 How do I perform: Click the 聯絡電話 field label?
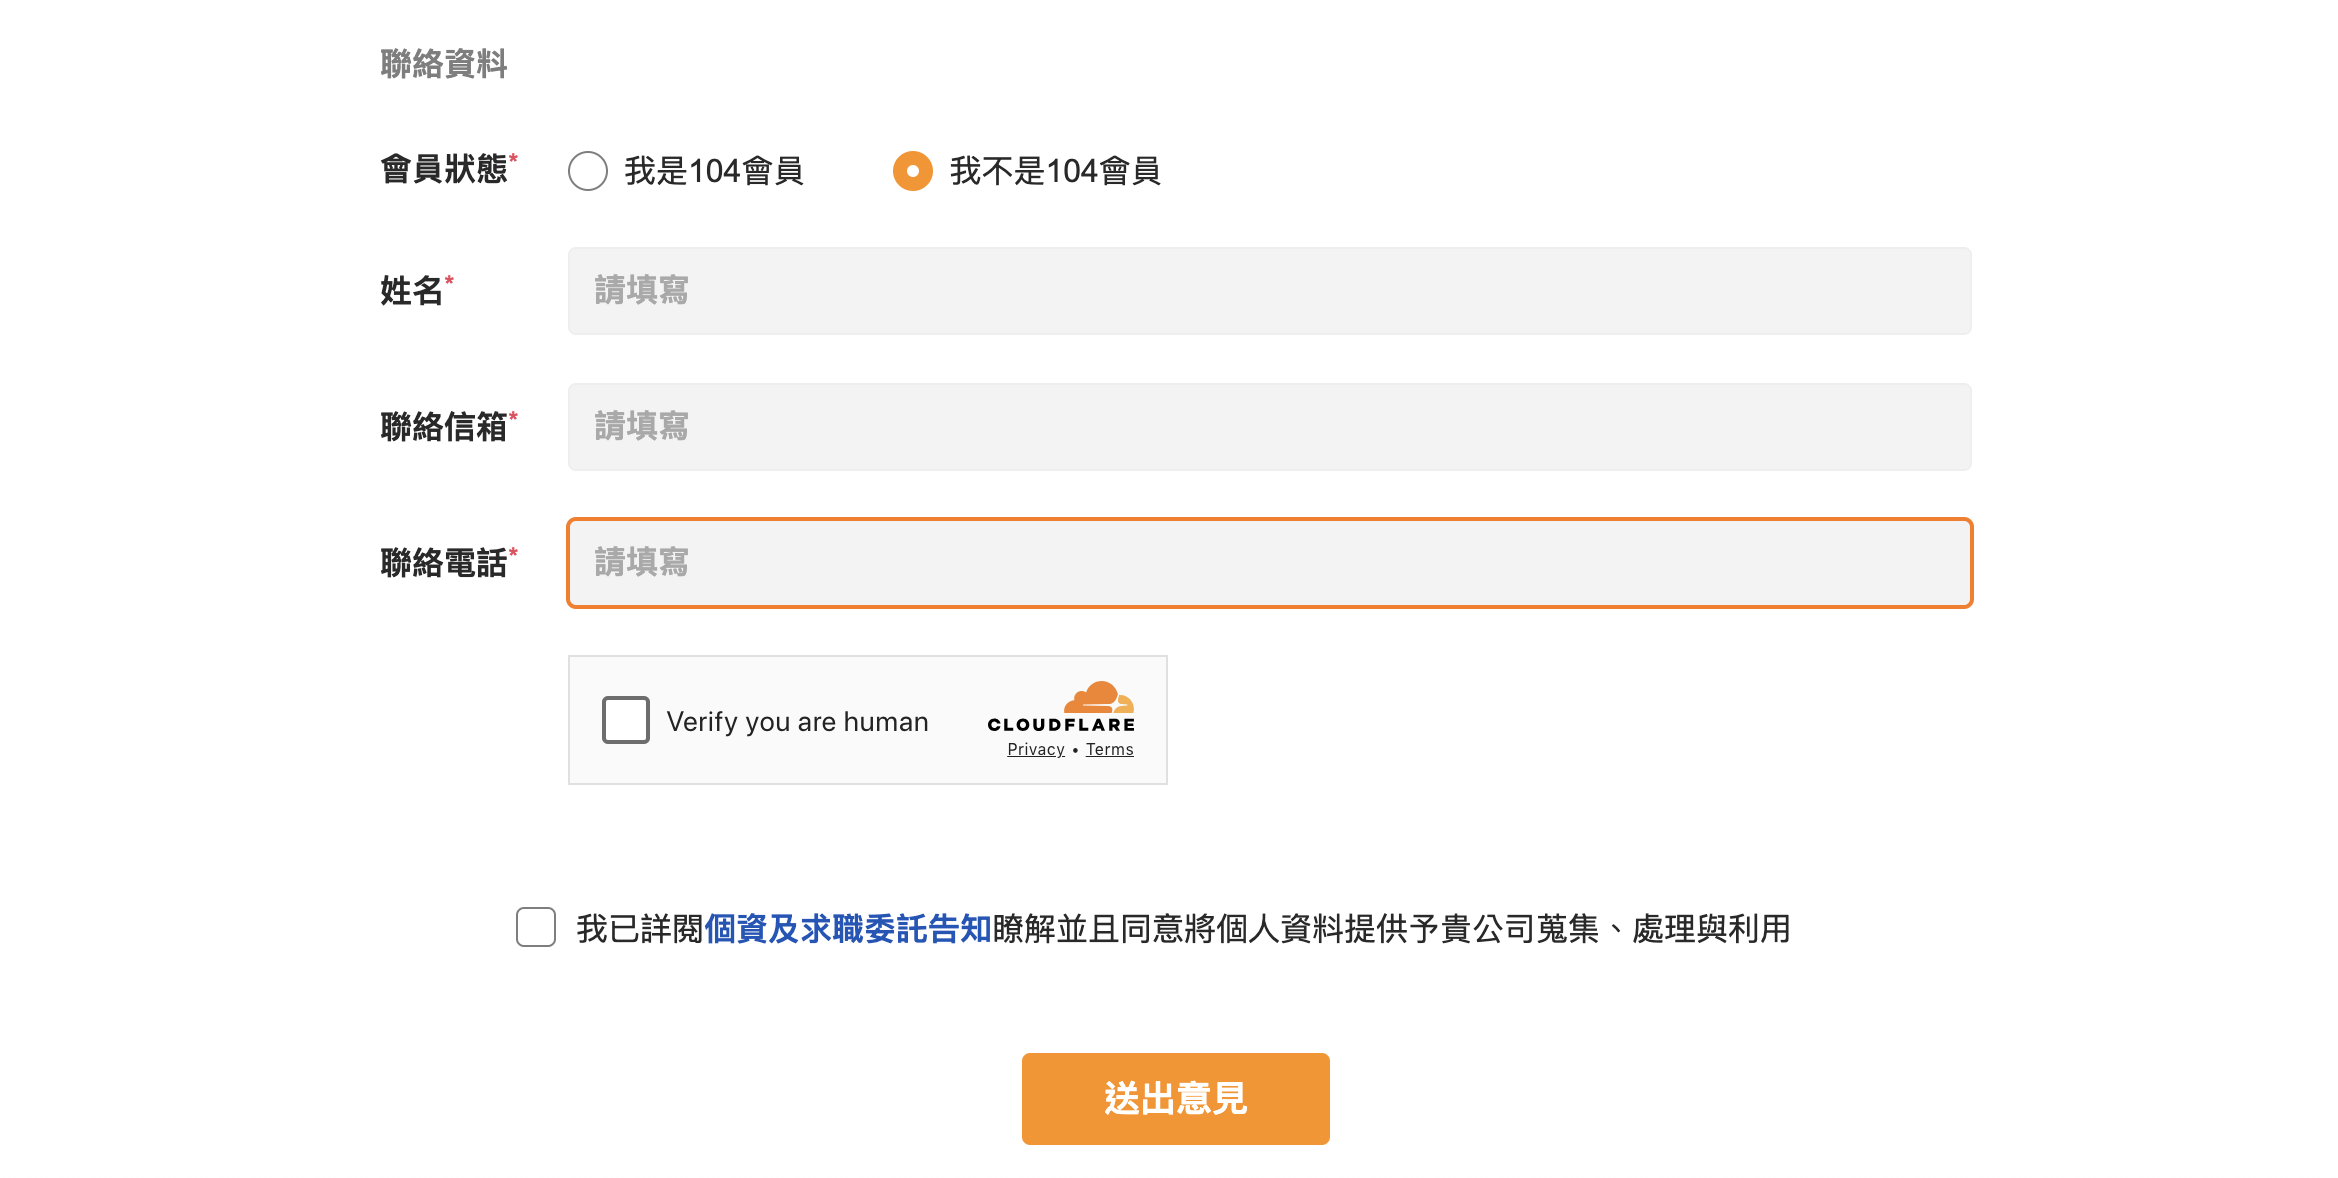click(444, 563)
